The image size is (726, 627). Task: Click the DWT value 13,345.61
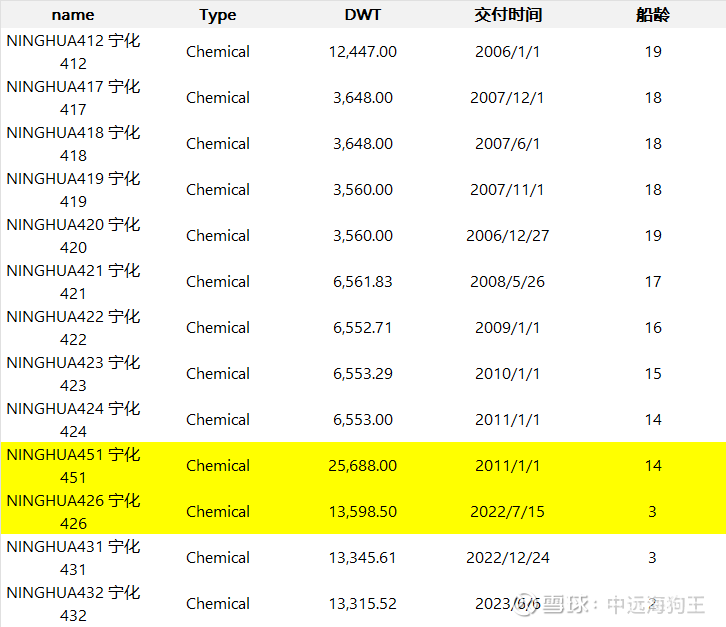(362, 558)
